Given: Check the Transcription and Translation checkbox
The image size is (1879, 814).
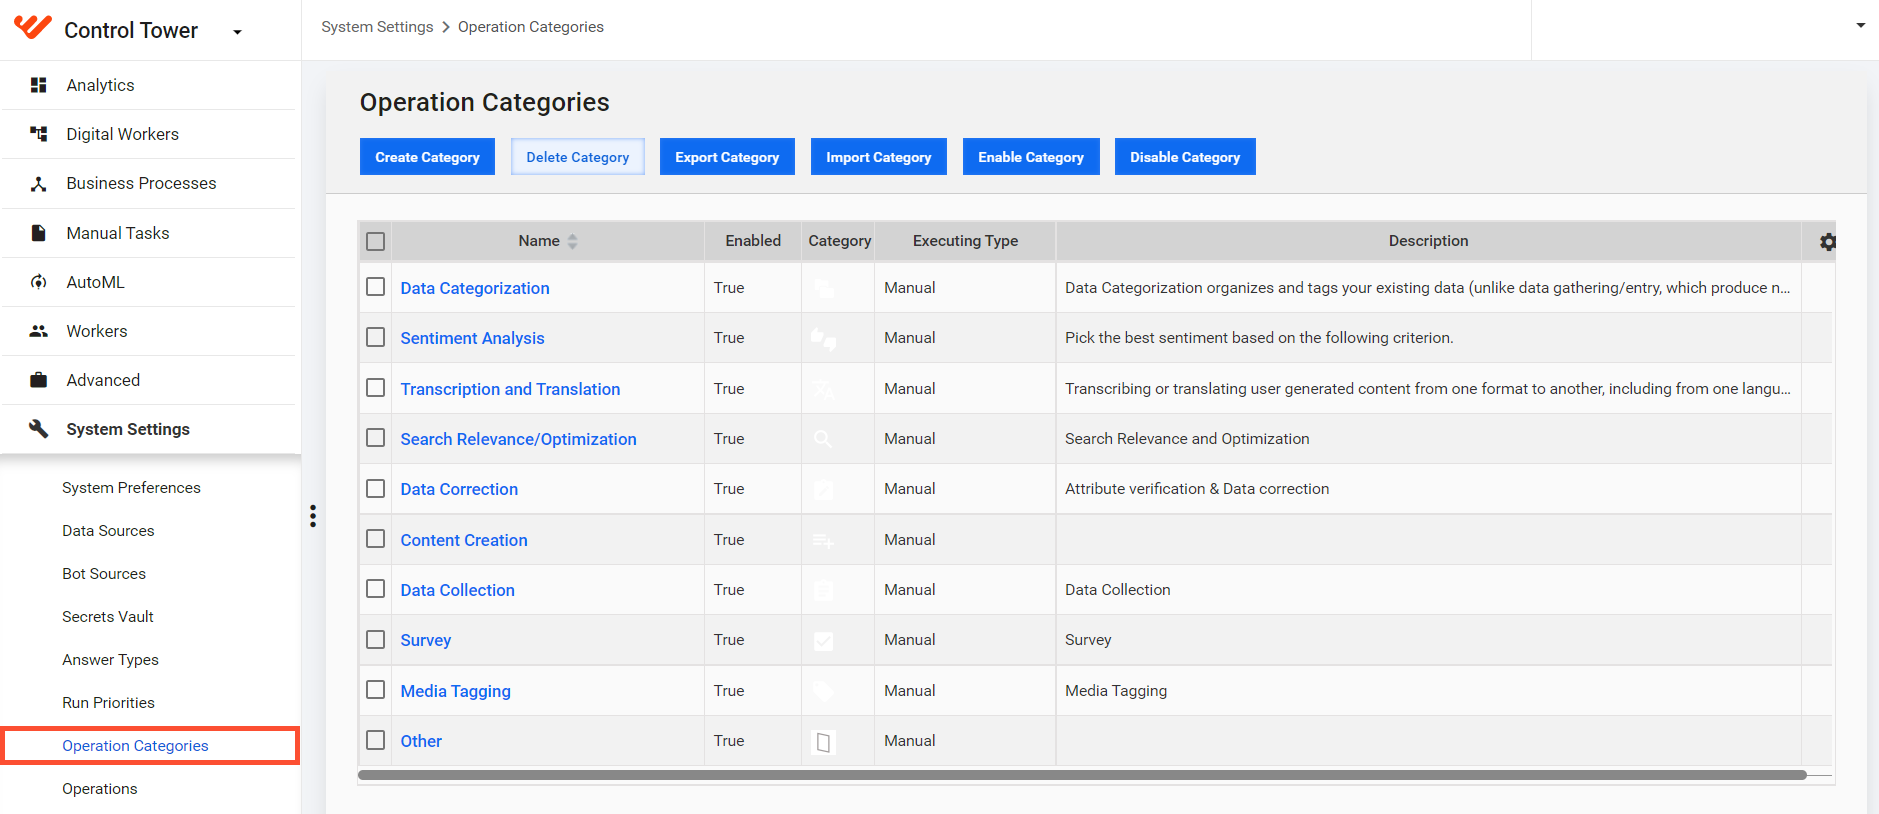Looking at the screenshot, I should [x=376, y=388].
